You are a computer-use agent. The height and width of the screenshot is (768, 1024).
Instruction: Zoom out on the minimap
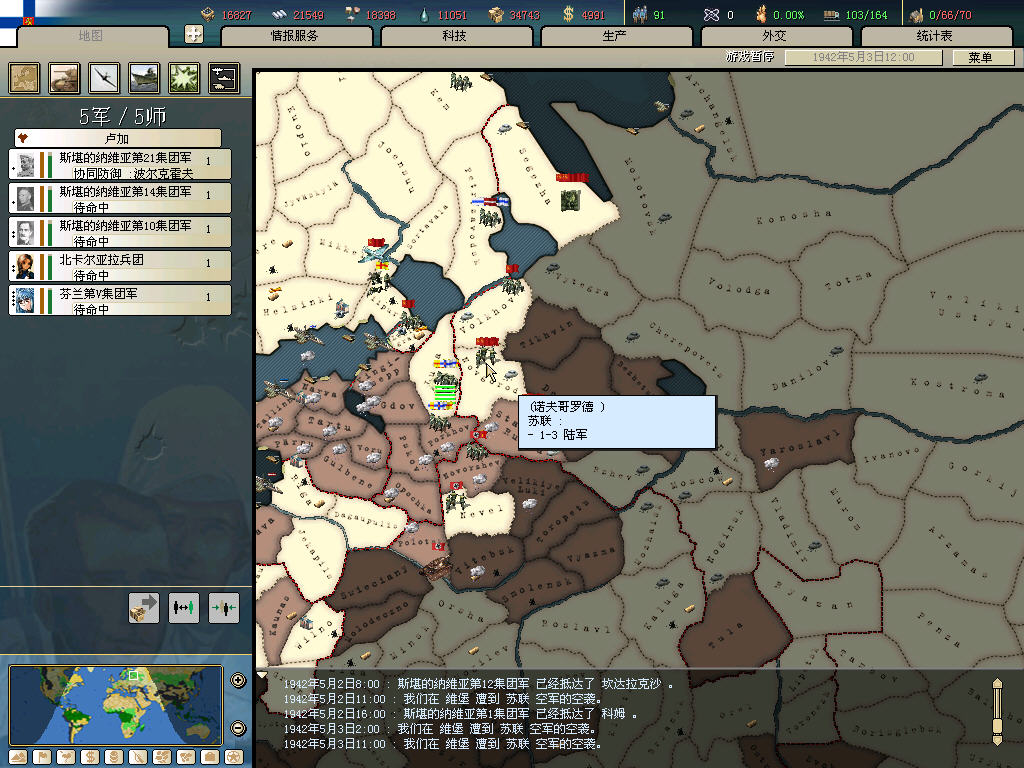pos(238,727)
